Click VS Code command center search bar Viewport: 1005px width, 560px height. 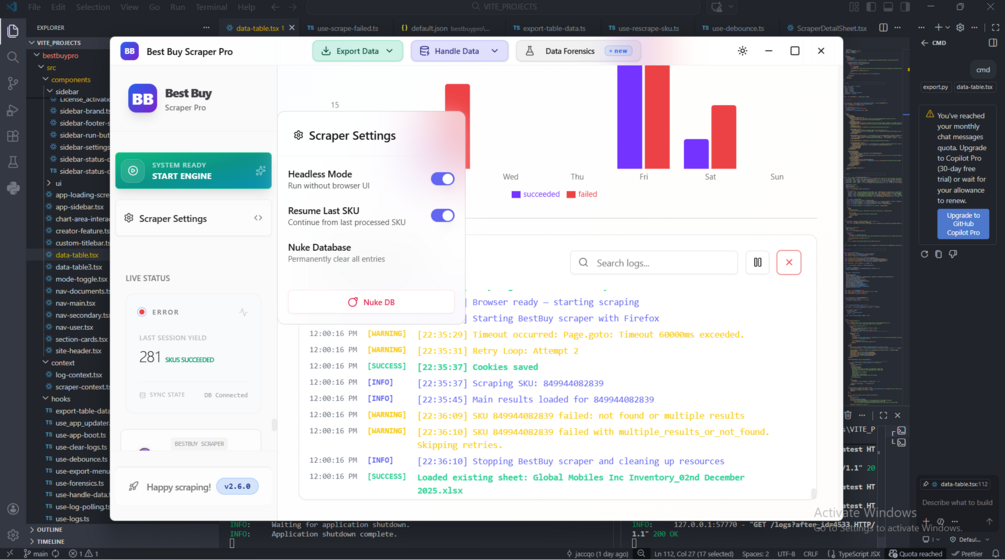pyautogui.click(x=504, y=7)
